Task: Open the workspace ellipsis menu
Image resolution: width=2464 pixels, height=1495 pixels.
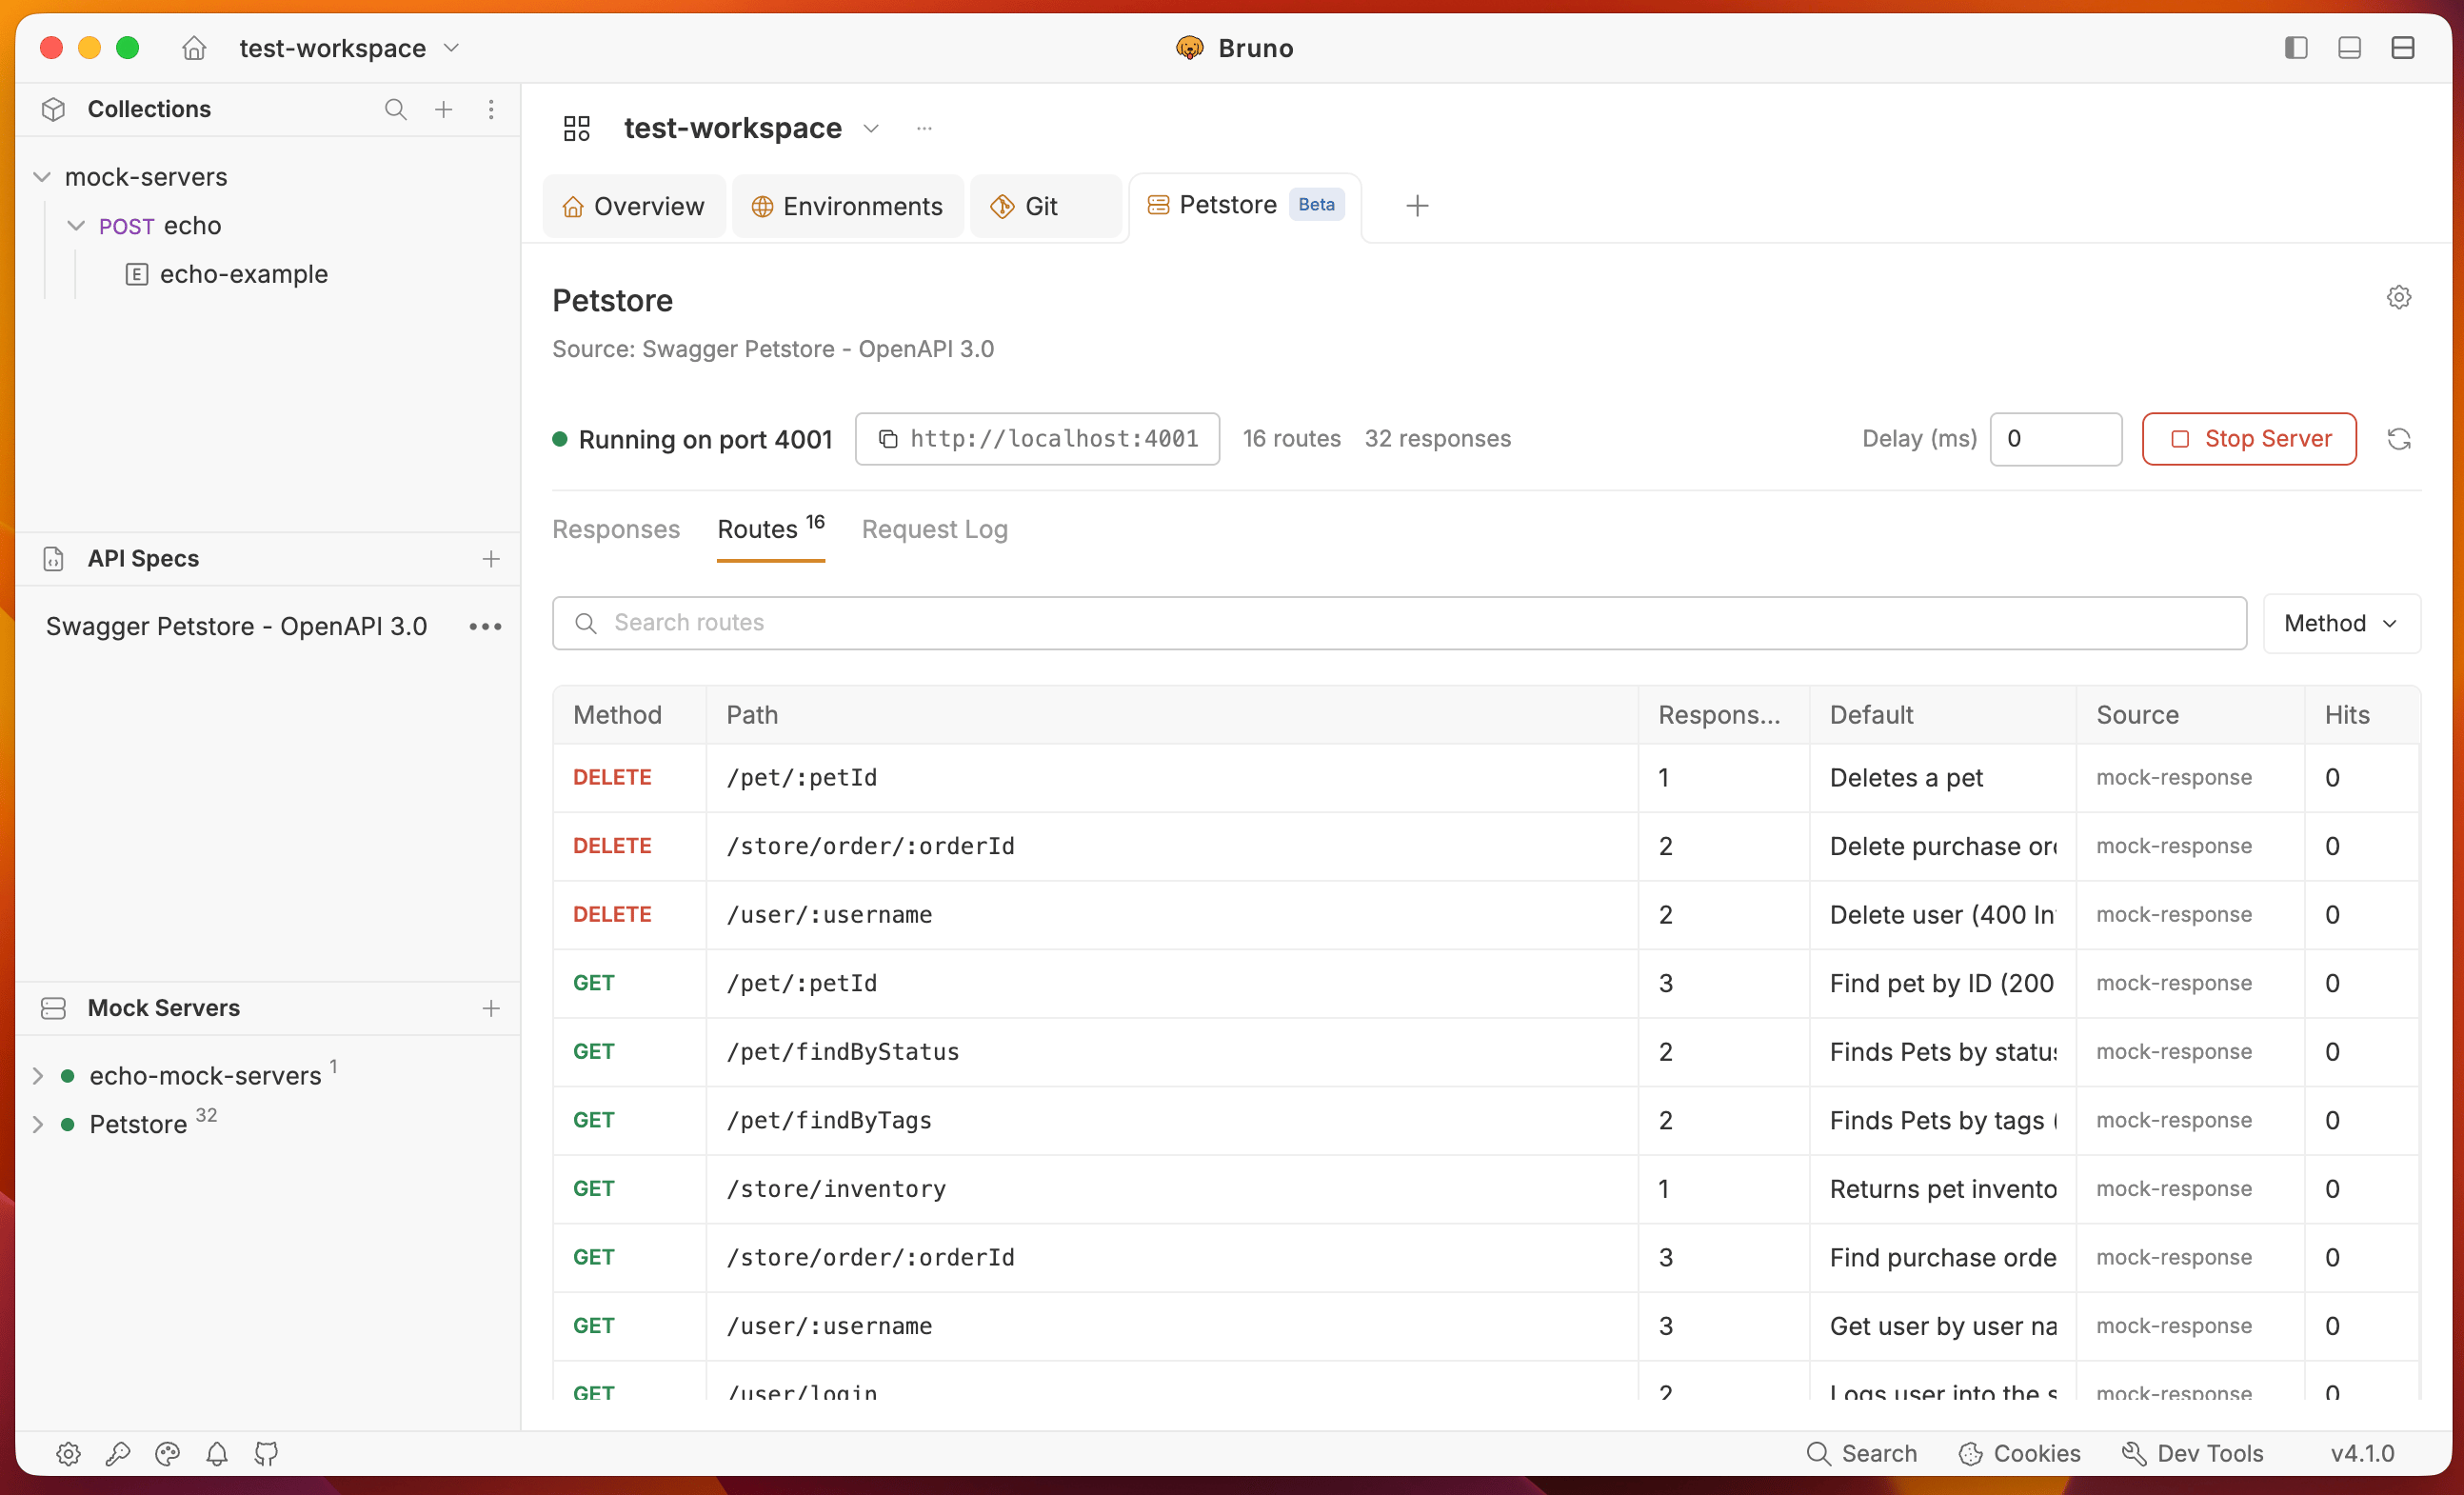Action: pyautogui.click(x=924, y=128)
